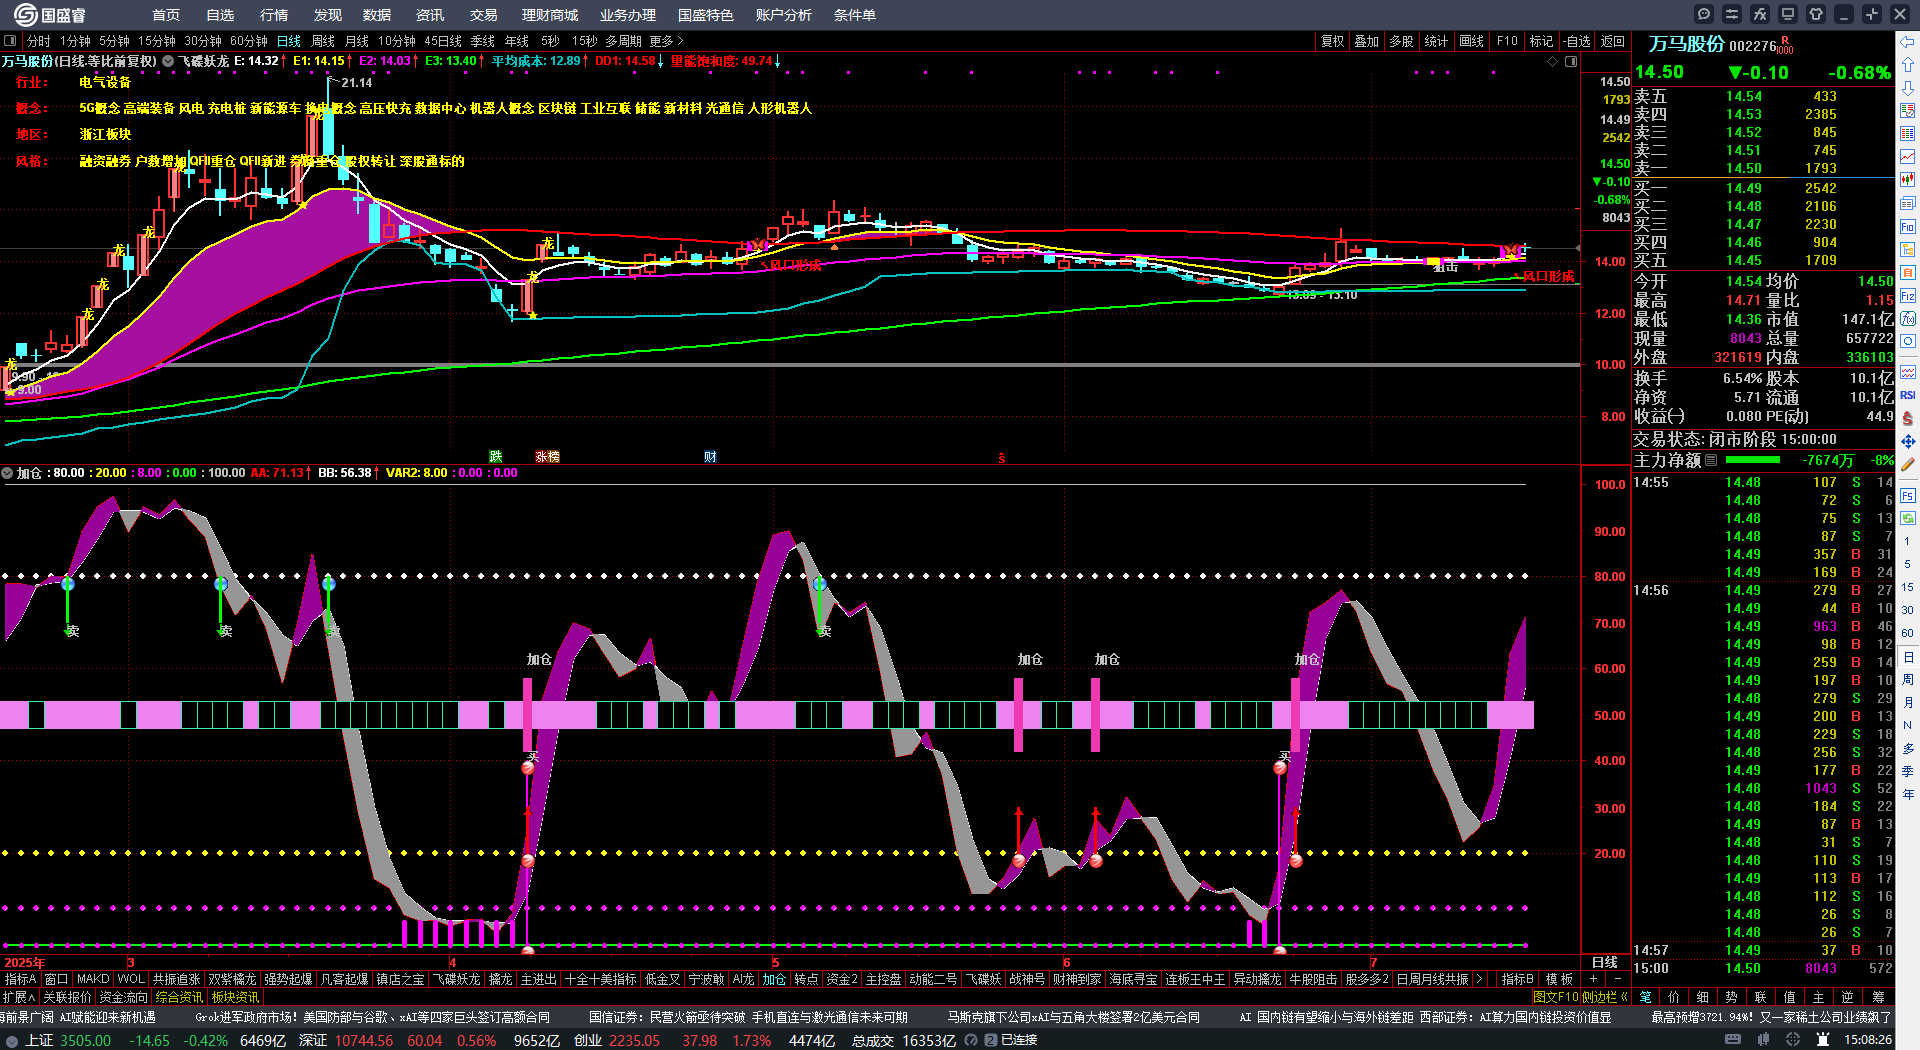Image resolution: width=1920 pixels, height=1050 pixels.
Task: Click the 财 marker on the chart timeline
Action: click(x=710, y=456)
